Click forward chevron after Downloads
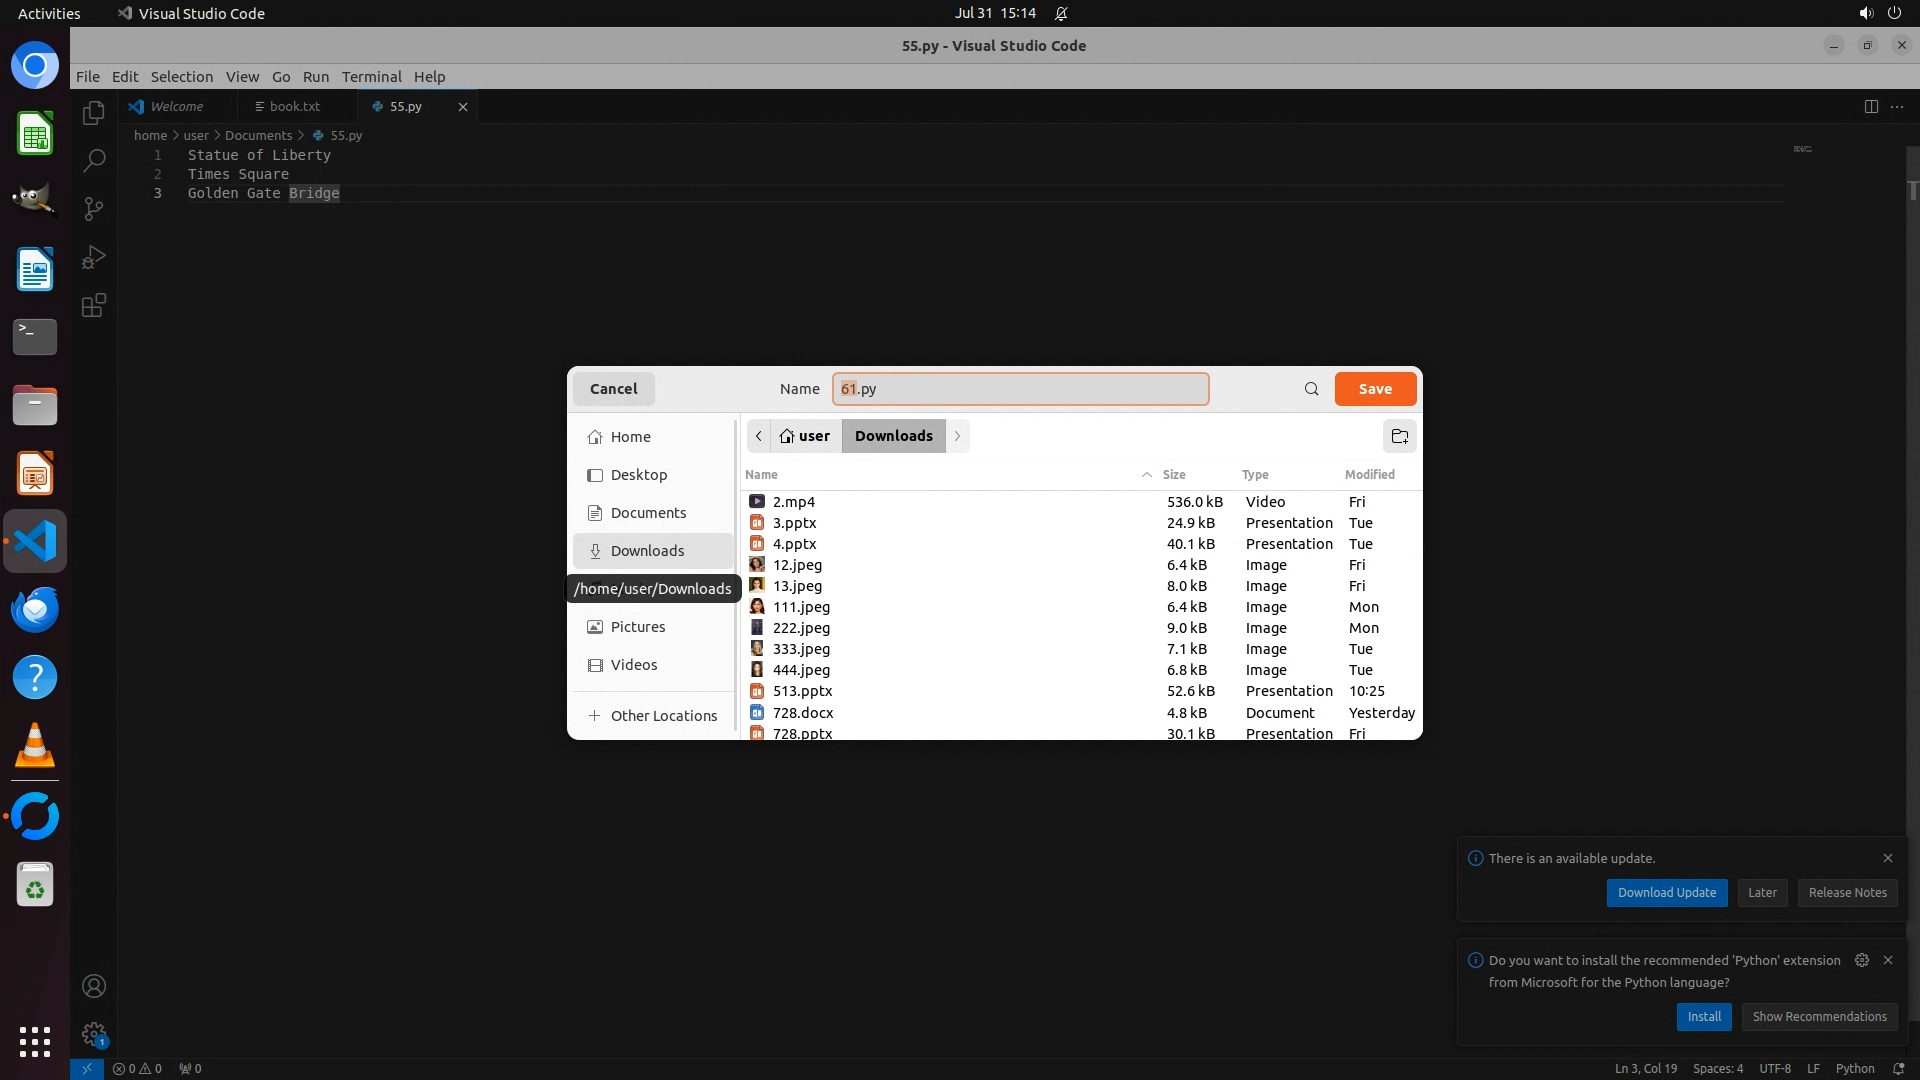This screenshot has height=1080, width=1920. pyautogui.click(x=957, y=436)
